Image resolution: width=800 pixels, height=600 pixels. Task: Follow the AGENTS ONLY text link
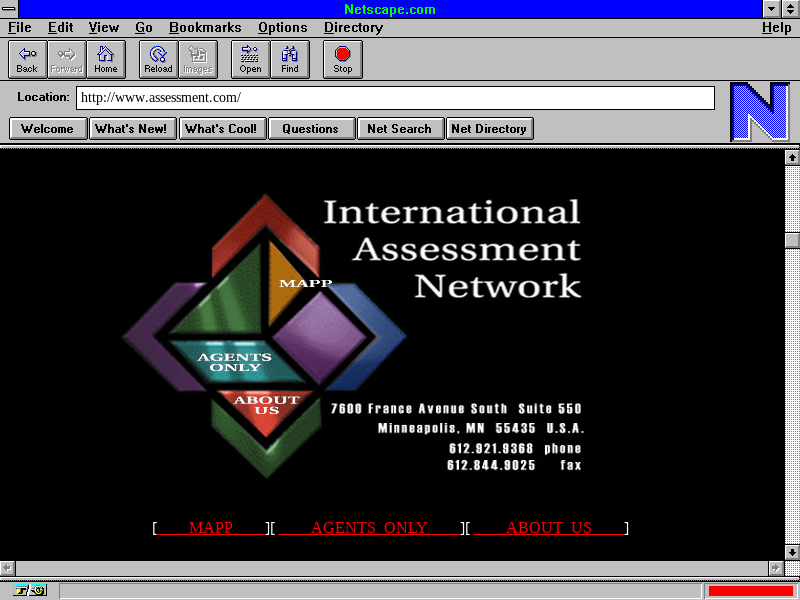[369, 528]
